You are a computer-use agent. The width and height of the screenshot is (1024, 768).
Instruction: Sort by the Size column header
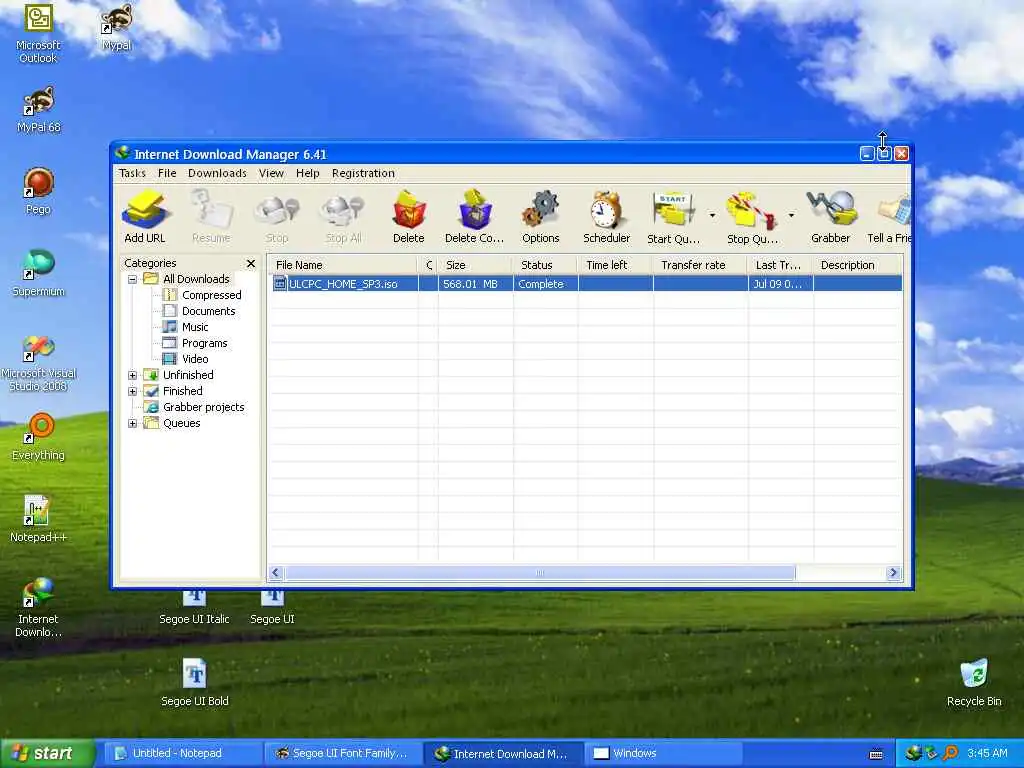pos(475,265)
